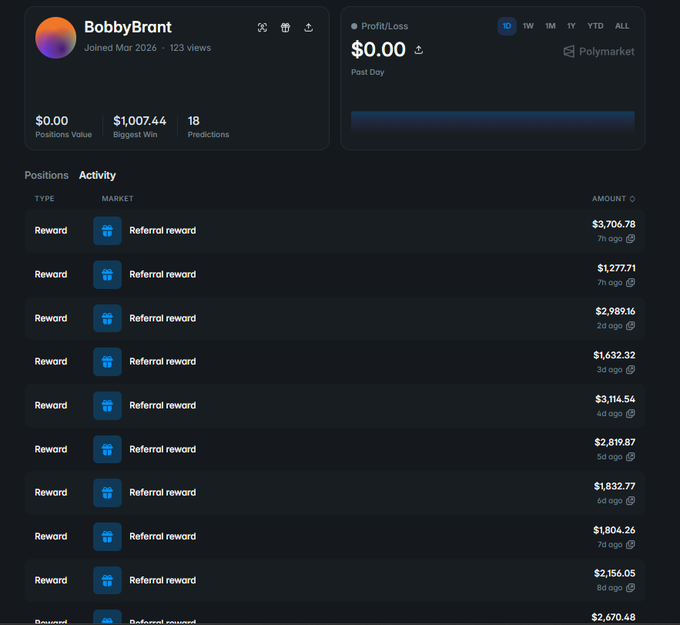Click the BobbyBrant username
This screenshot has width=680, height=625.
[128, 27]
